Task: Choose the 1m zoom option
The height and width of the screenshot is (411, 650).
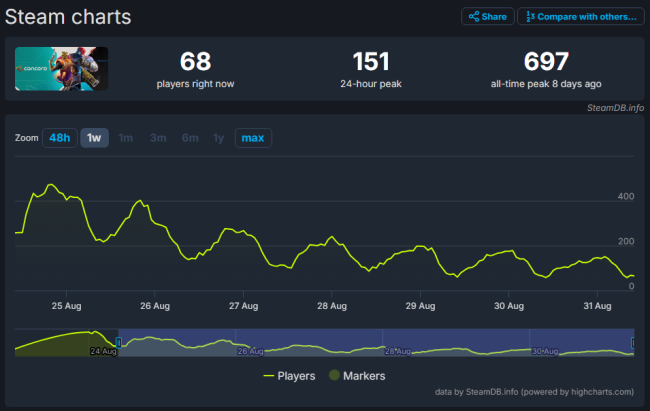Action: (126, 138)
